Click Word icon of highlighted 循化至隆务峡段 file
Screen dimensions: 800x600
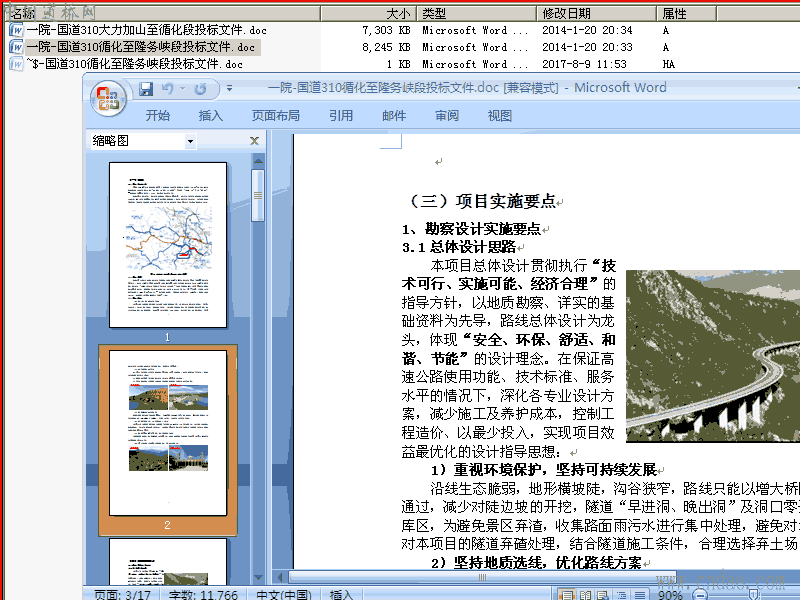(16, 47)
